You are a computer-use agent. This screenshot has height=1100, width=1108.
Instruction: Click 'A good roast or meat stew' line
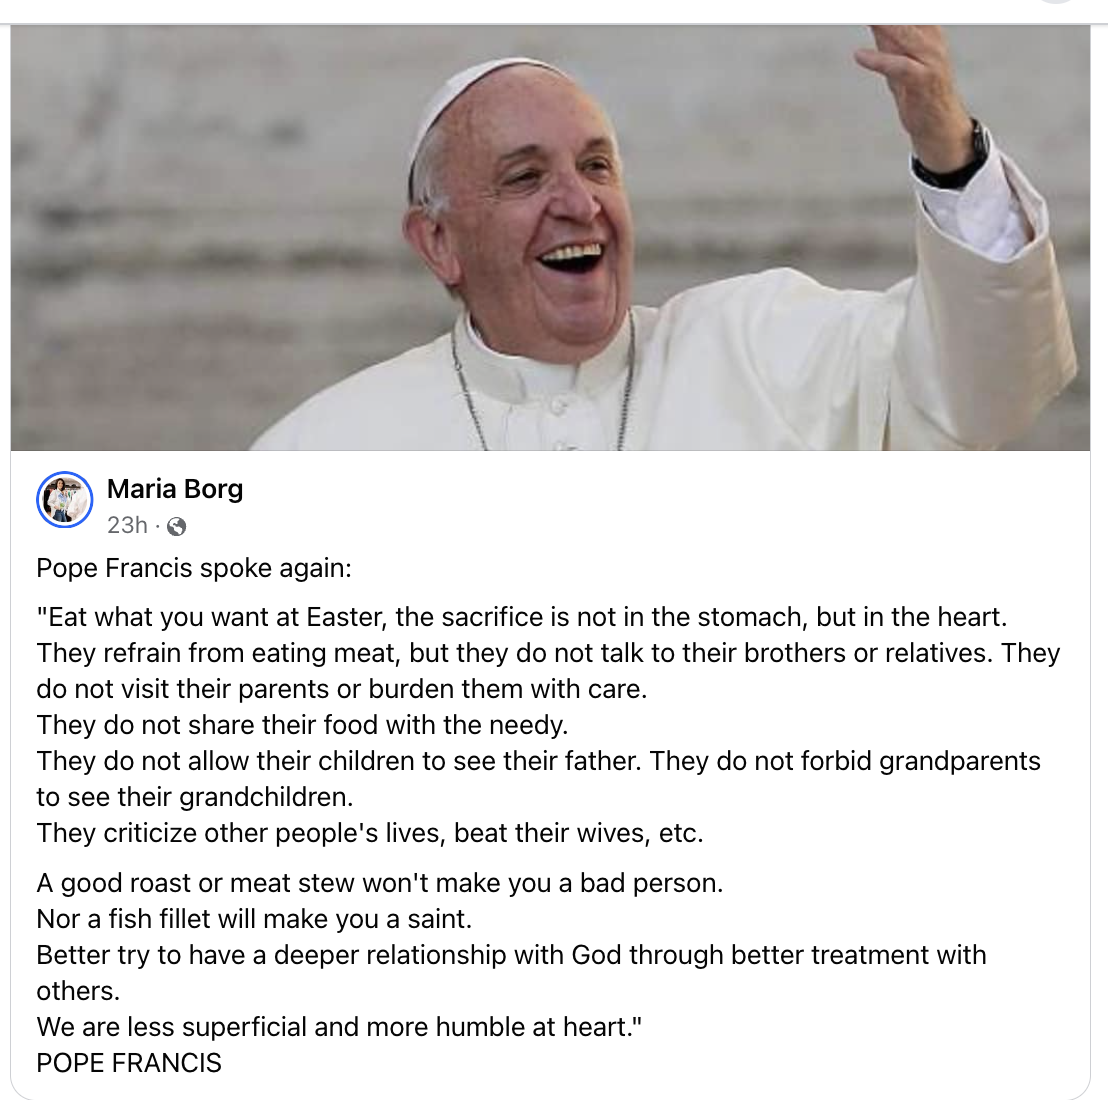pyautogui.click(x=379, y=883)
